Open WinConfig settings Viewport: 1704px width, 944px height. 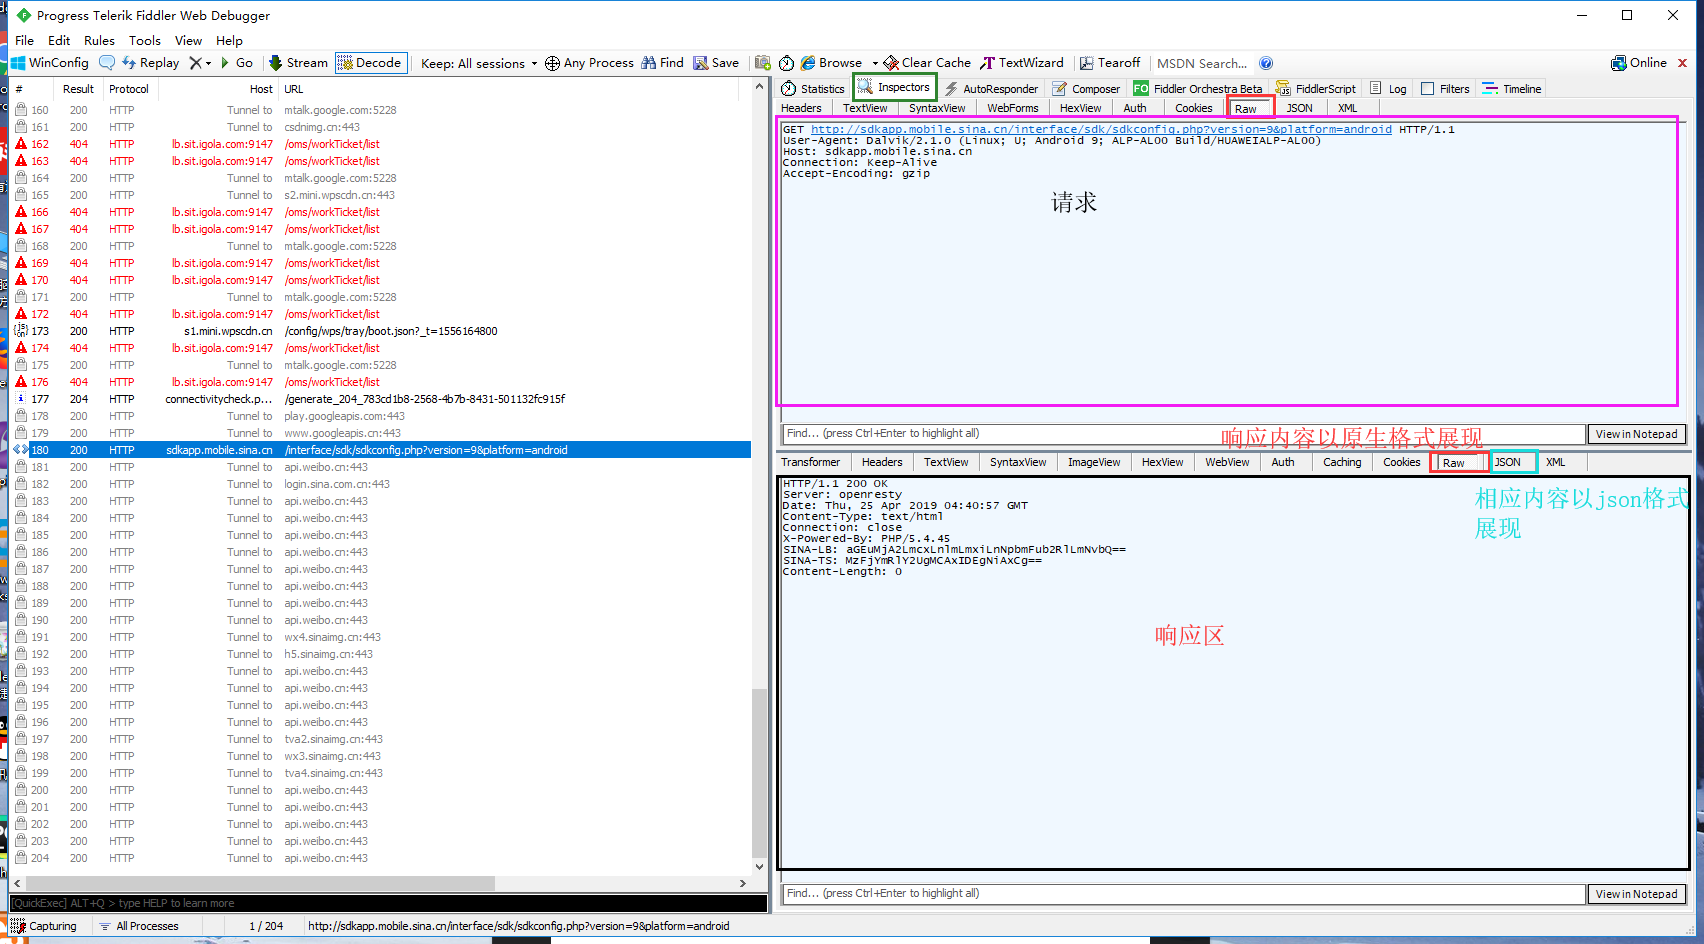(x=49, y=62)
